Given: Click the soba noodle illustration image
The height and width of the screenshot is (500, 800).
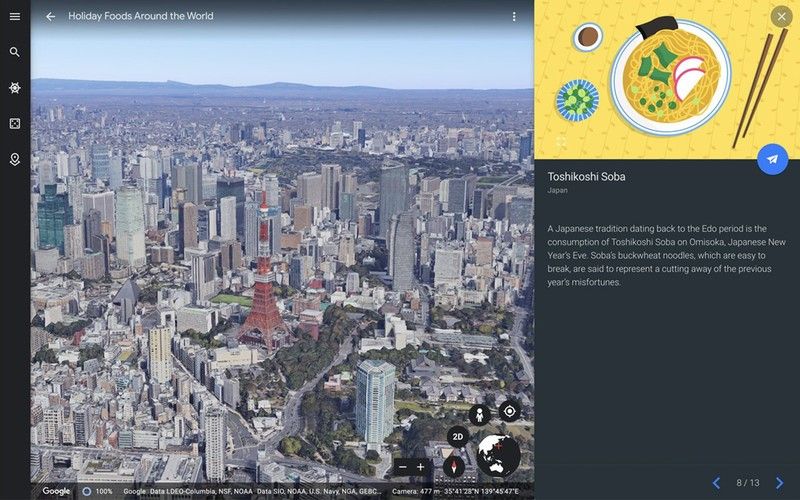Looking at the screenshot, I should (x=667, y=80).
